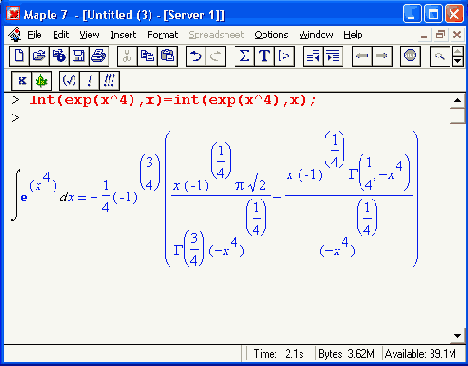Open the Insert menu
The image size is (468, 366).
(x=123, y=35)
